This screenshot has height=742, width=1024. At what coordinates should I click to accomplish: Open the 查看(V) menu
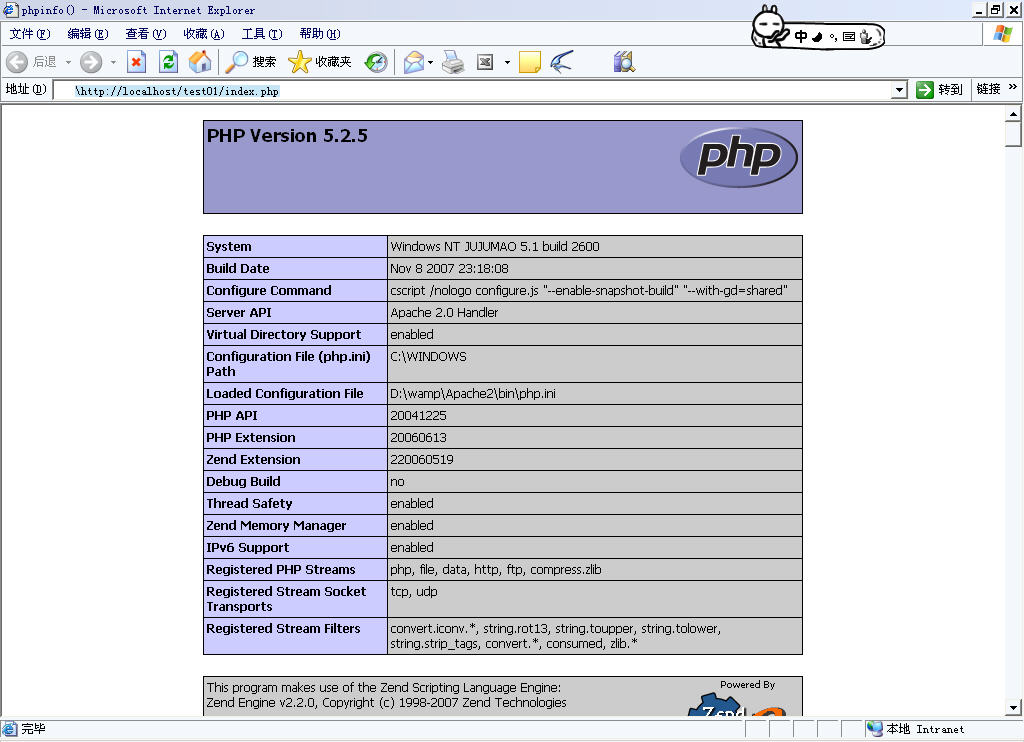pos(146,34)
